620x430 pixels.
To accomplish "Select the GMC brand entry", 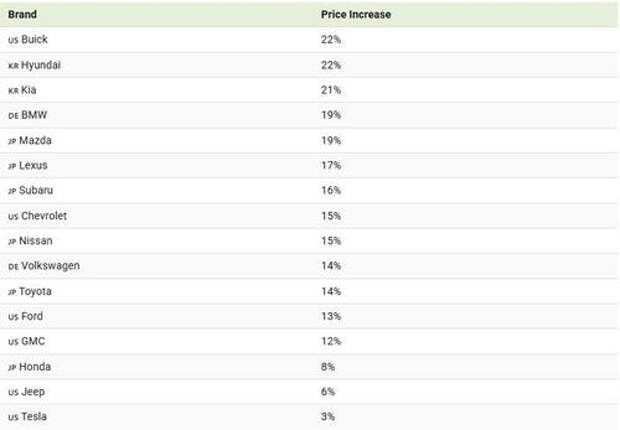I will 33,341.
